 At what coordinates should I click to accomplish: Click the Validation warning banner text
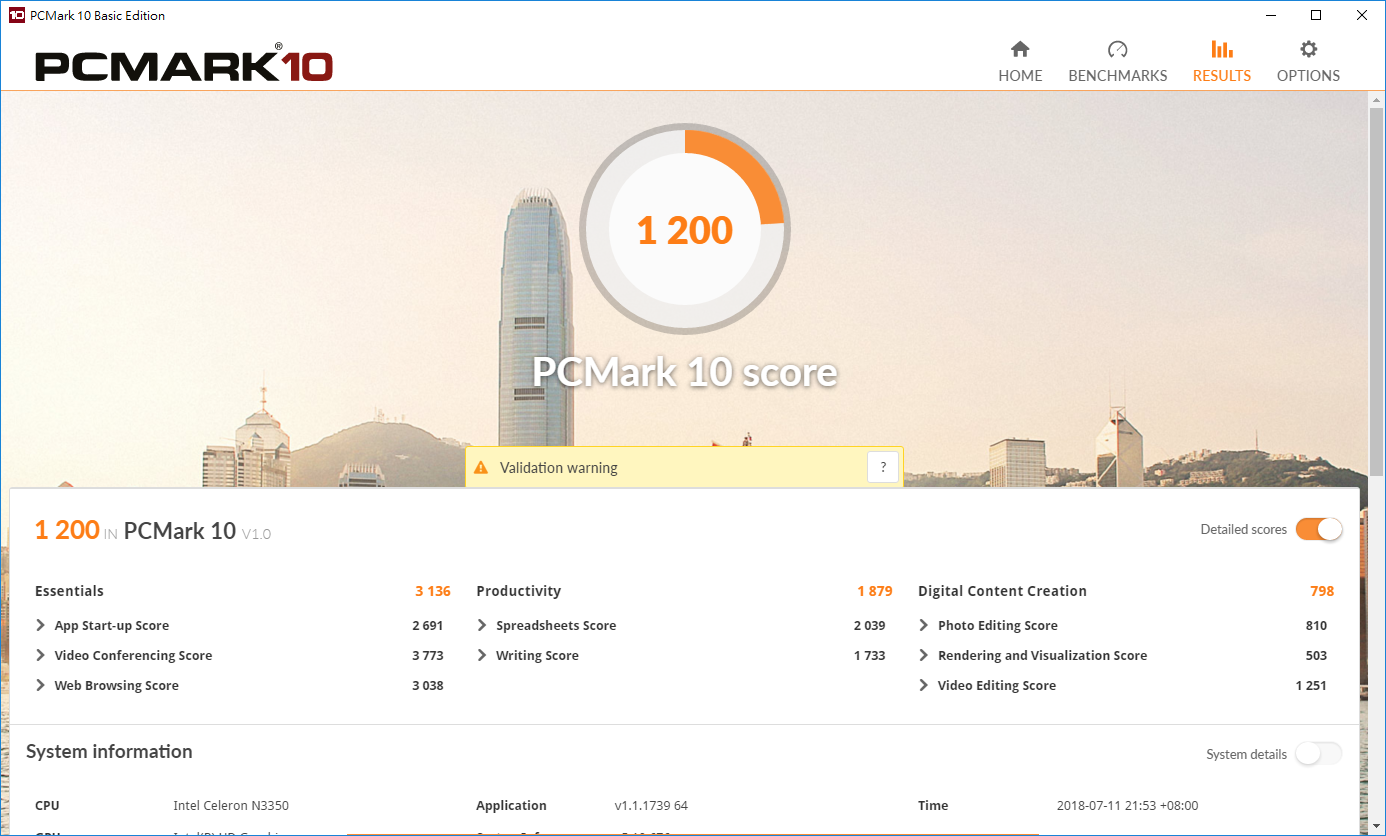tap(559, 467)
